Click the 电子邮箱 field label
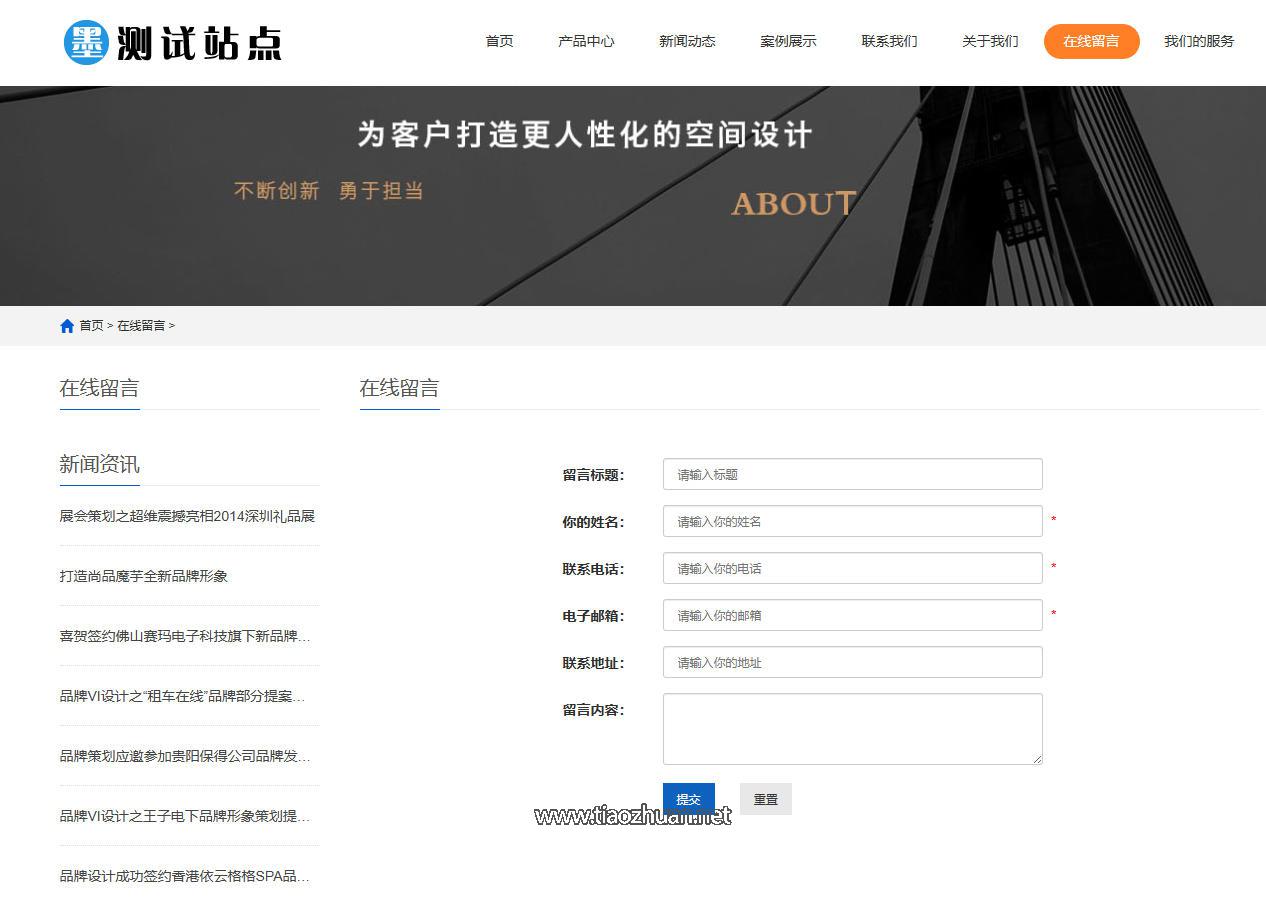The width and height of the screenshot is (1266, 898). click(593, 616)
